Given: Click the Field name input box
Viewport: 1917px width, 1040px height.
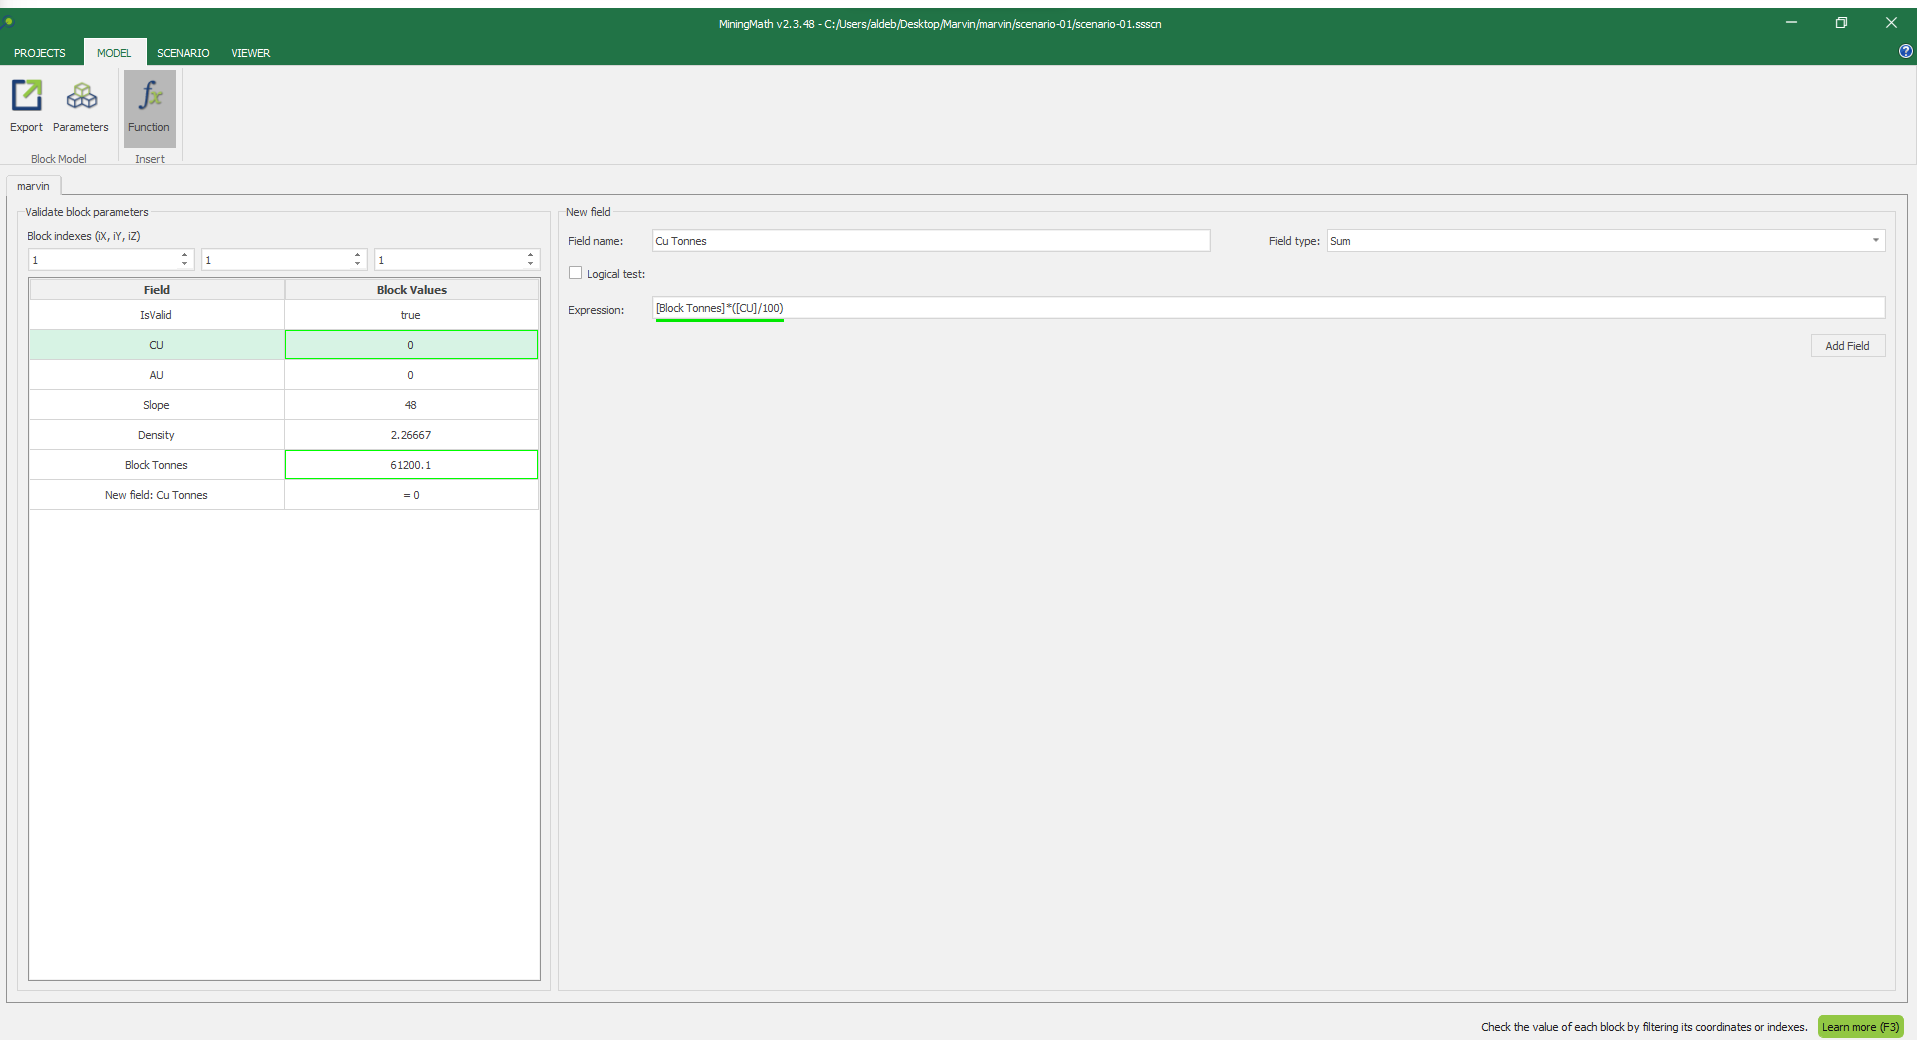Looking at the screenshot, I should click(930, 241).
